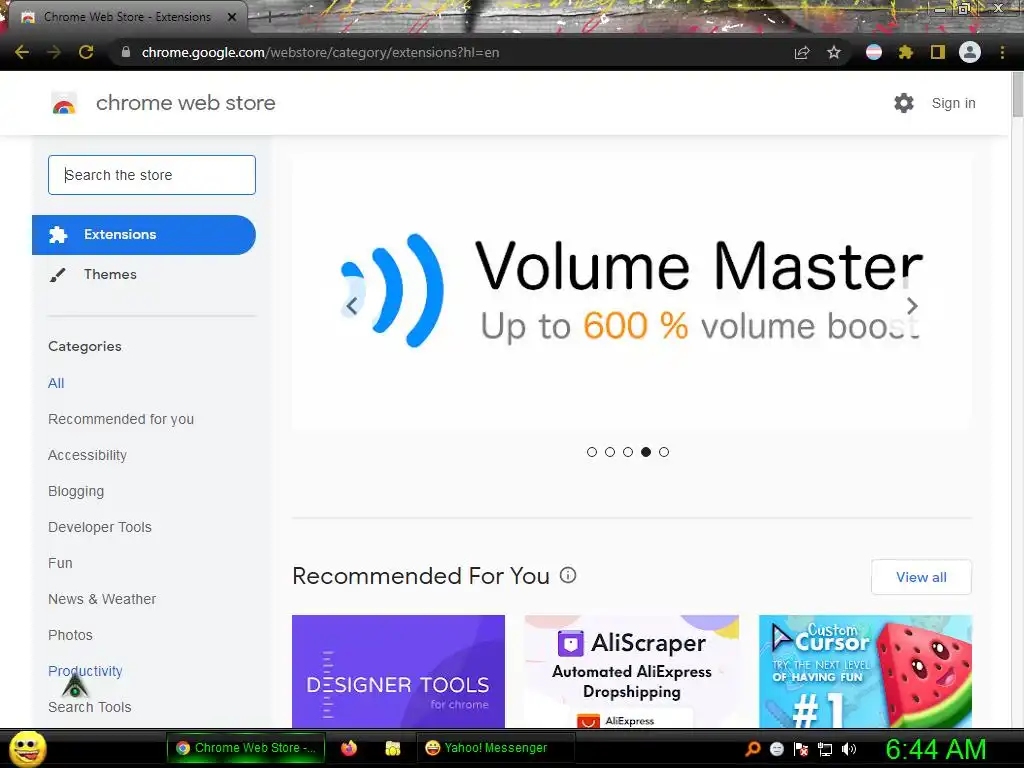The width and height of the screenshot is (1024, 768).
Task: Click Chrome Web Store taskbar button
Action: tap(246, 748)
